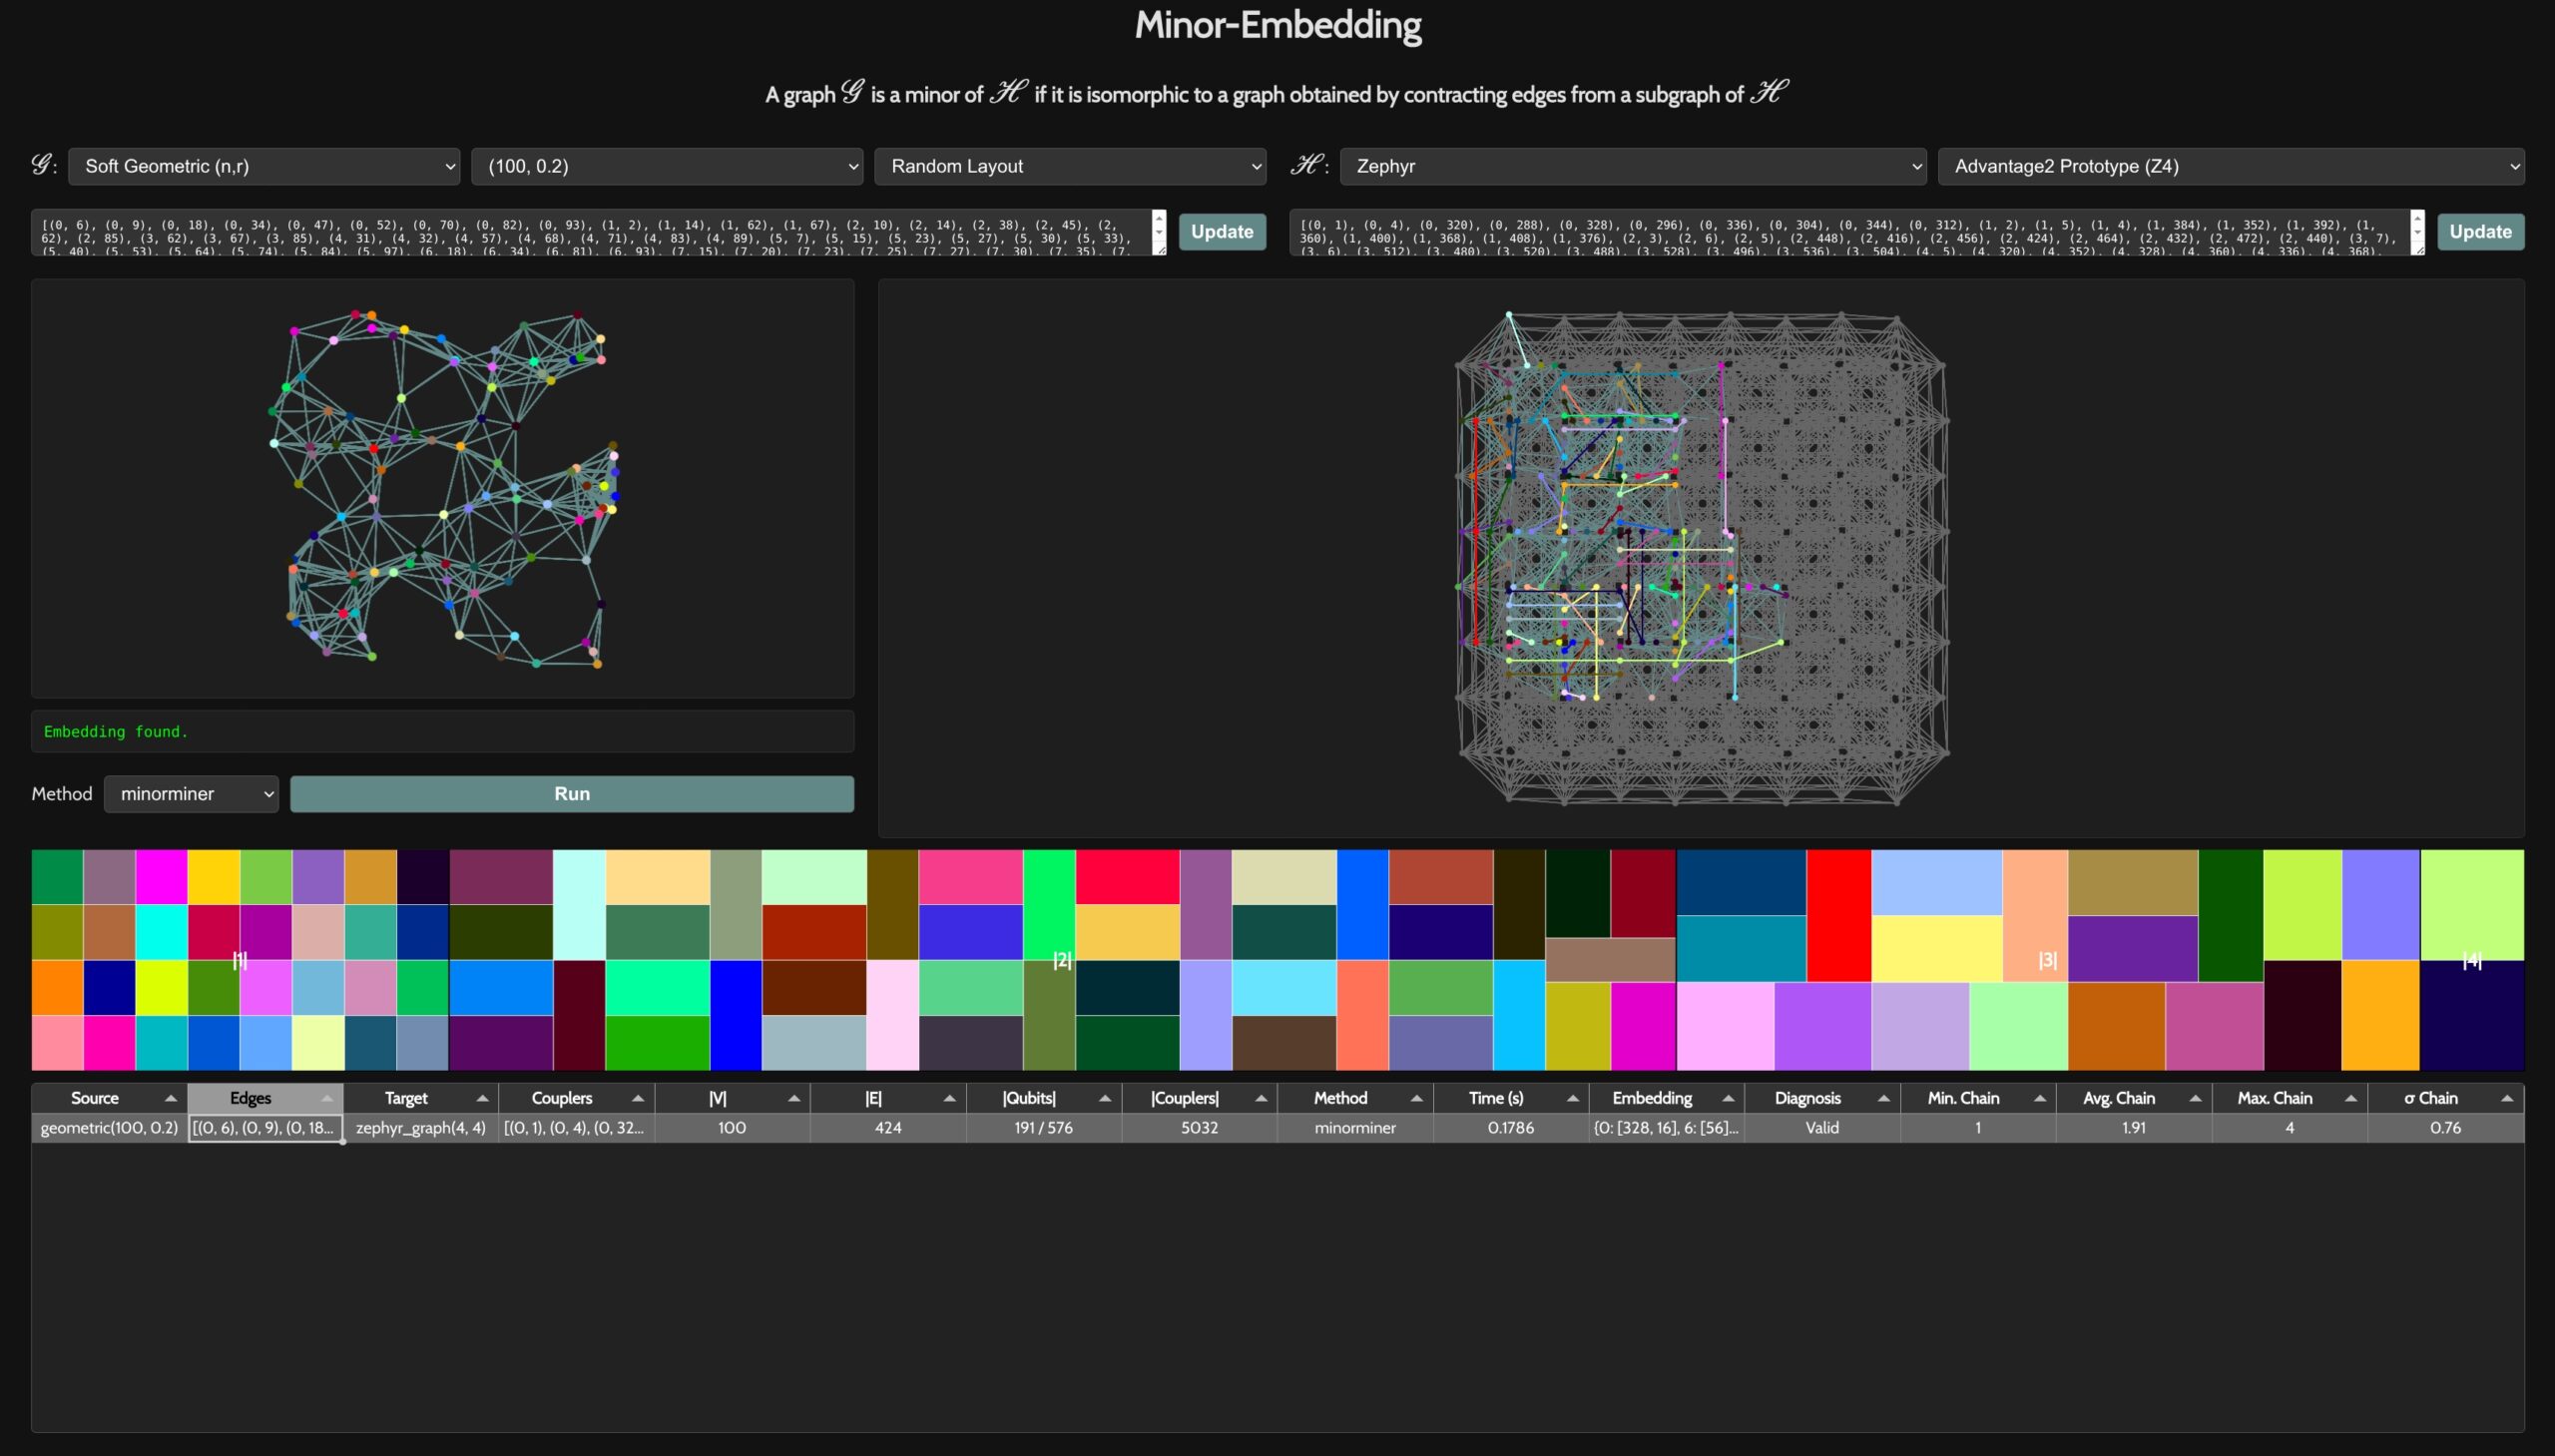Sort by the Min. Chain column arrow

point(2039,1098)
